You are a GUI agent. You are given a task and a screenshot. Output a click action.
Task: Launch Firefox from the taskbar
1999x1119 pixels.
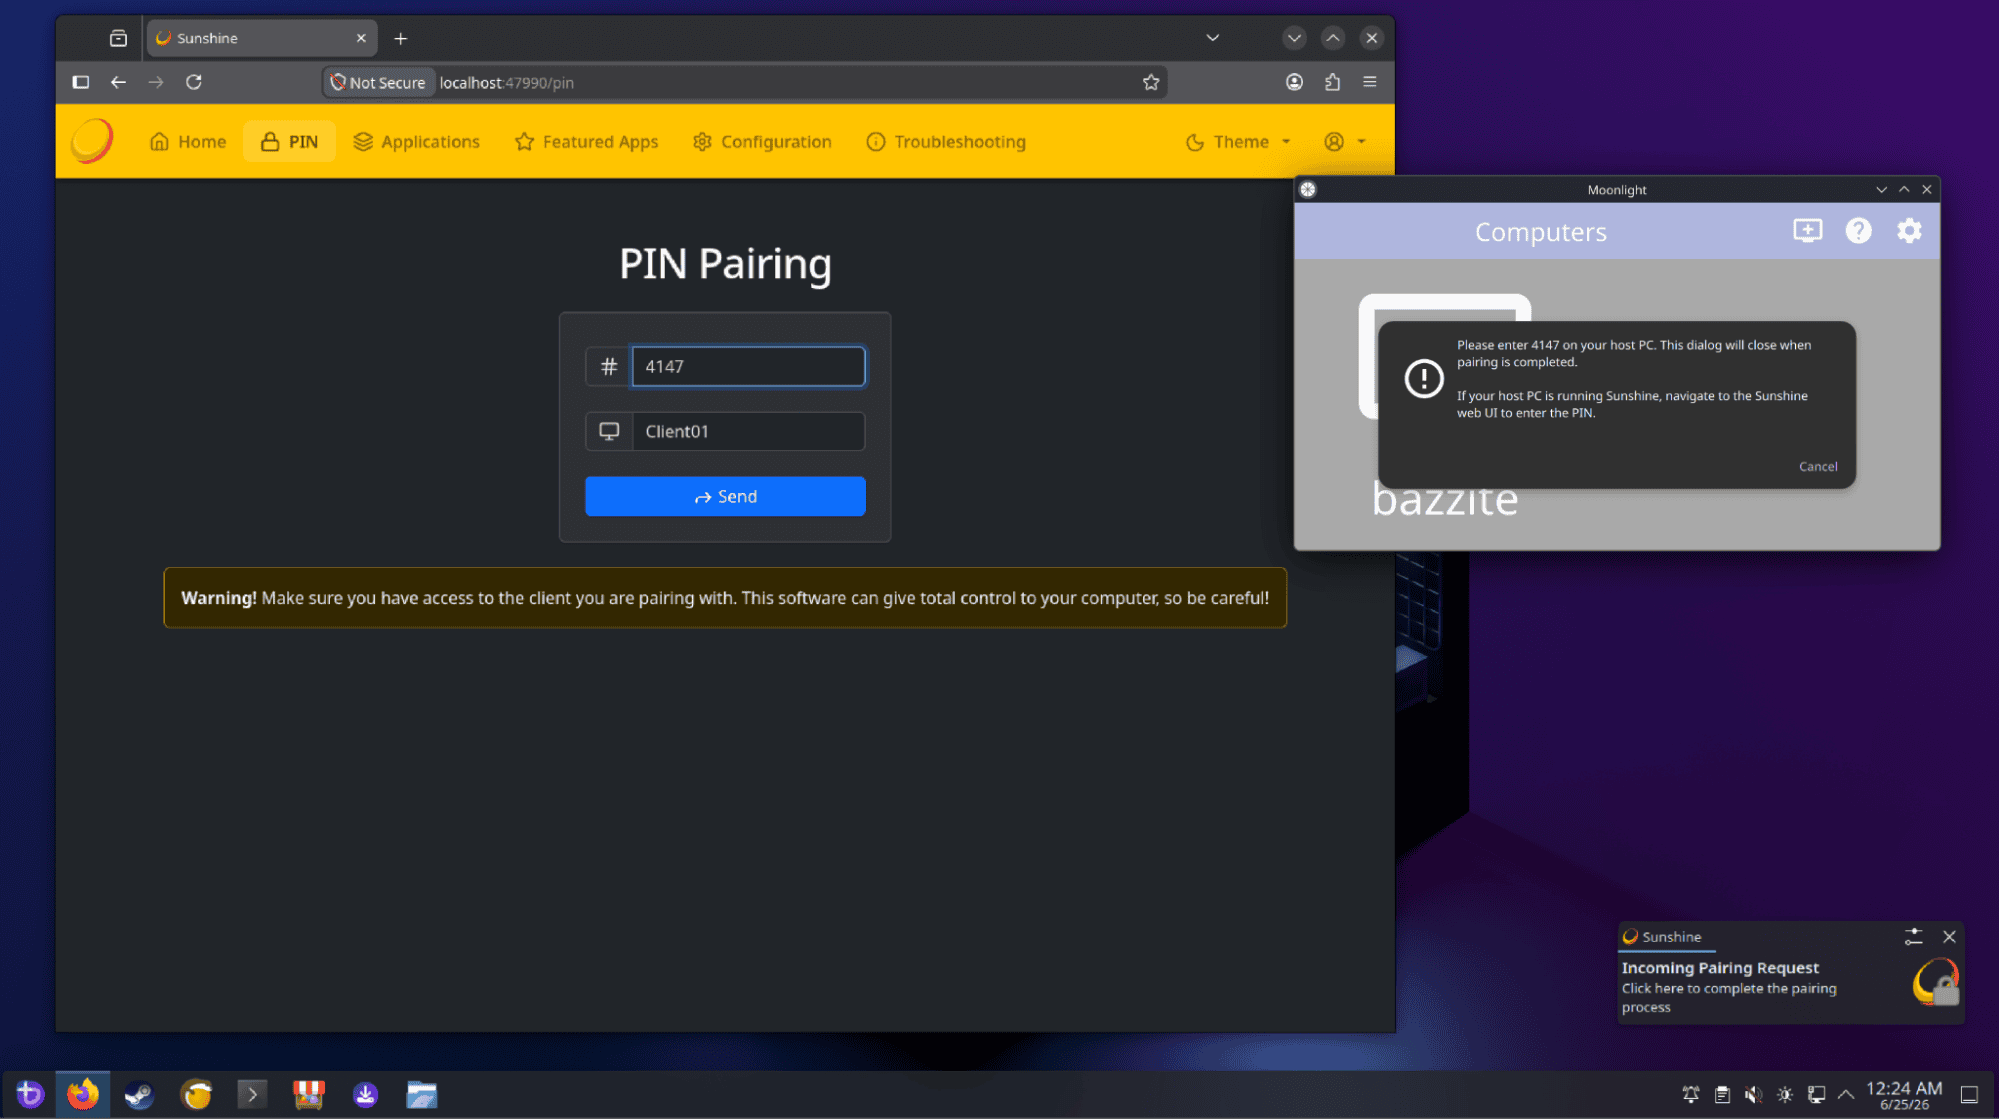(x=83, y=1095)
